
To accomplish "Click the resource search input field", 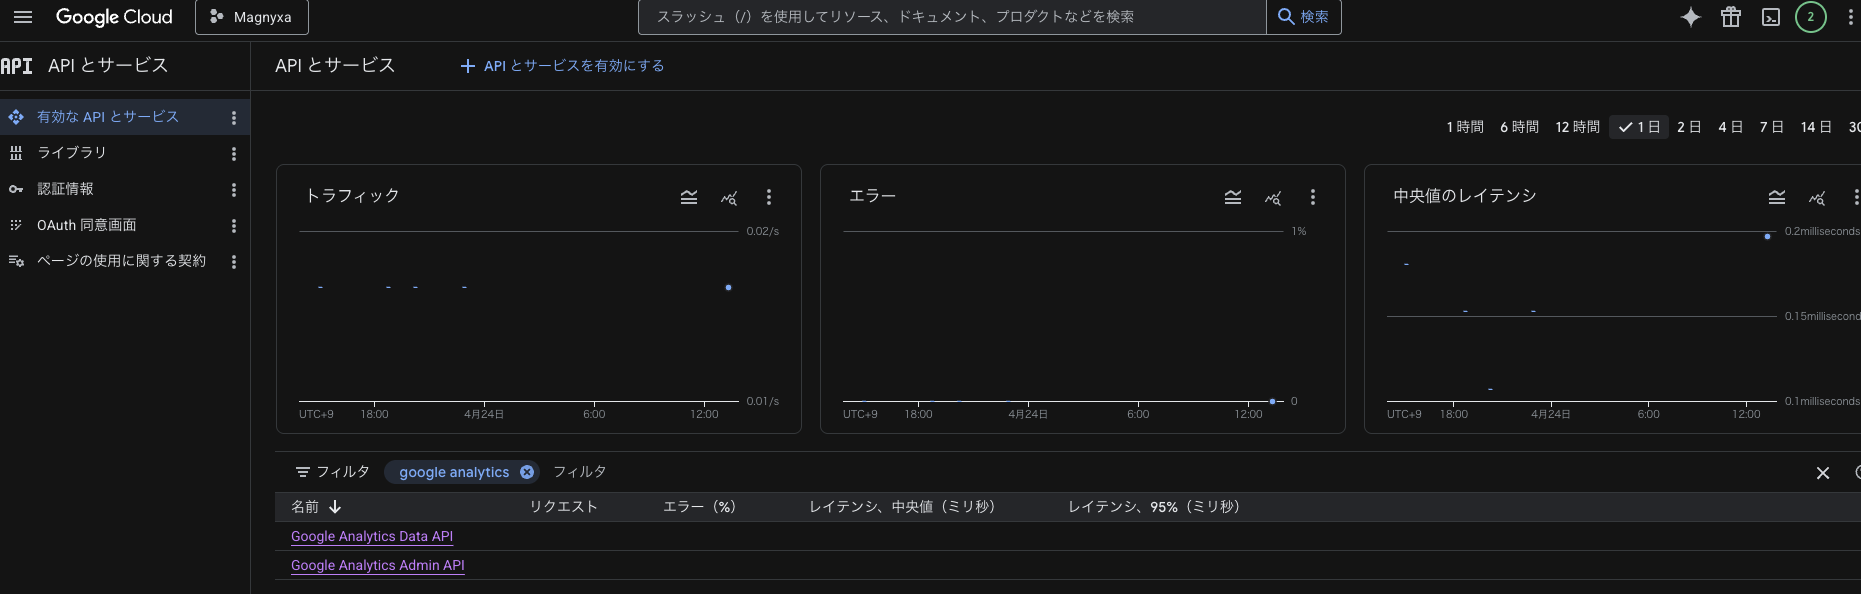I will pyautogui.click(x=950, y=17).
